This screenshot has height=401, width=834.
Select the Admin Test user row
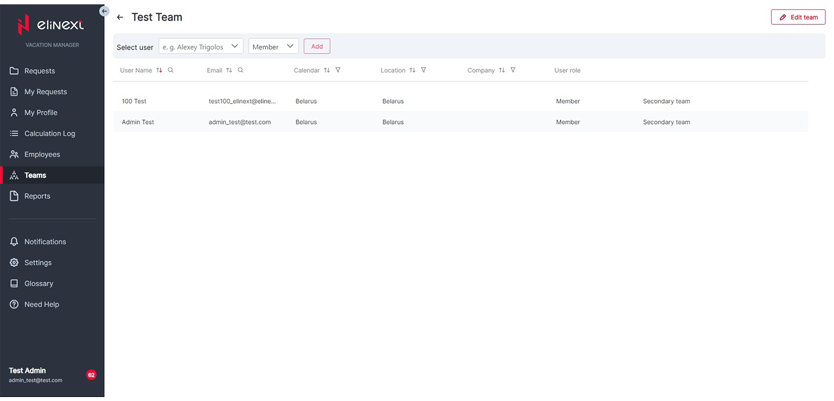(x=138, y=122)
